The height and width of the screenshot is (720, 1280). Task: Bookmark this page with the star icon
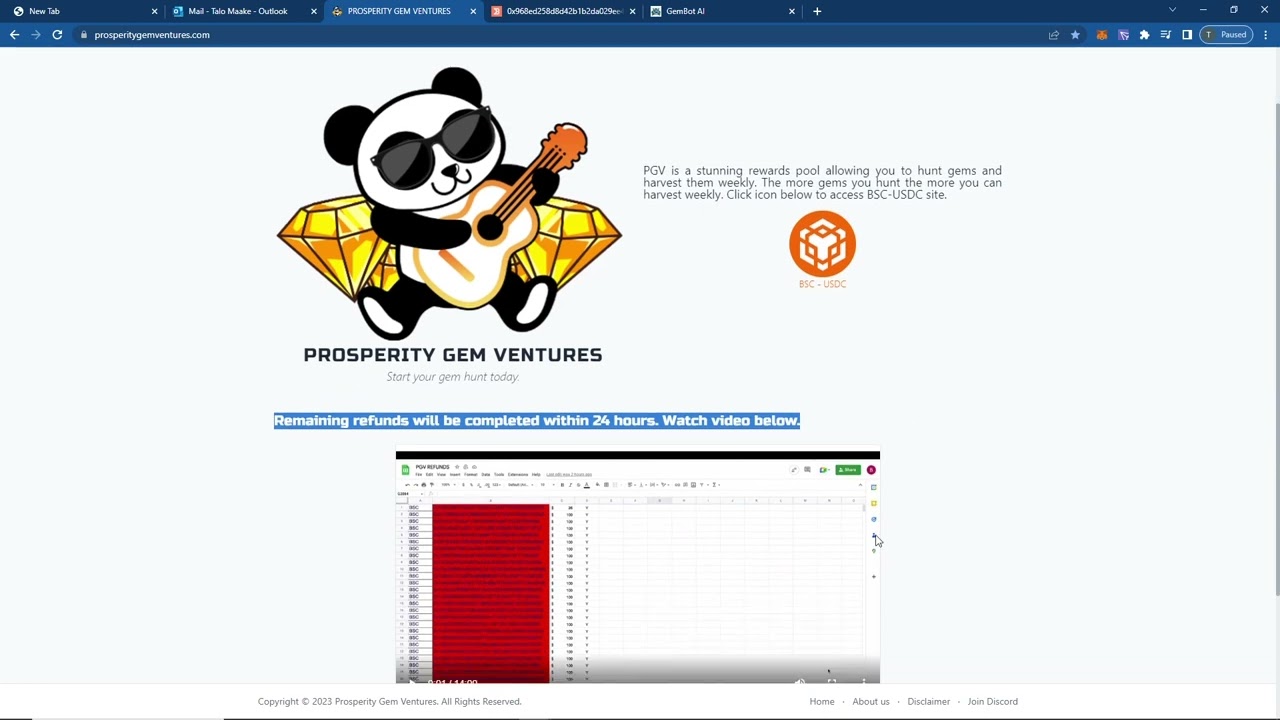click(1075, 35)
